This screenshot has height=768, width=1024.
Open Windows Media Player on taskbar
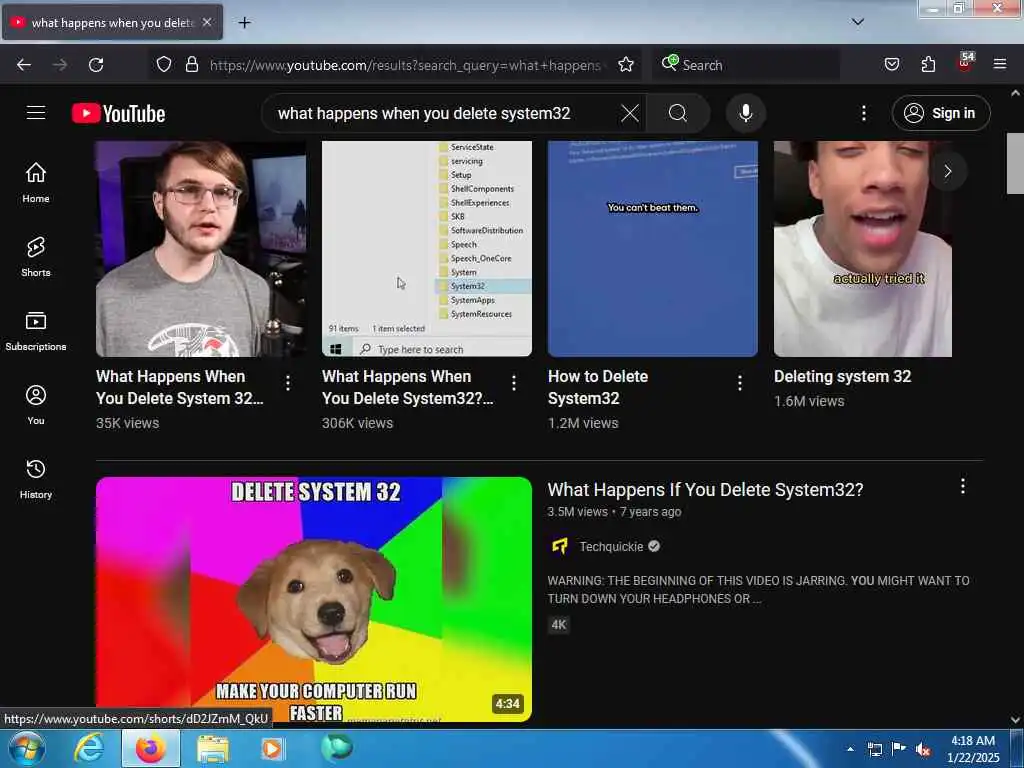[272, 748]
